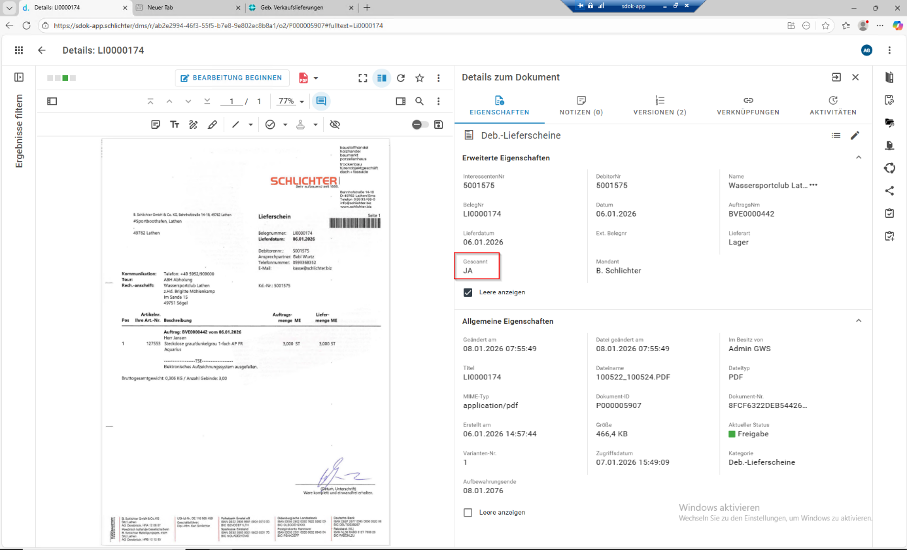Mark document as favorite with star
Viewport: 908px width, 550px height.
pos(420,78)
